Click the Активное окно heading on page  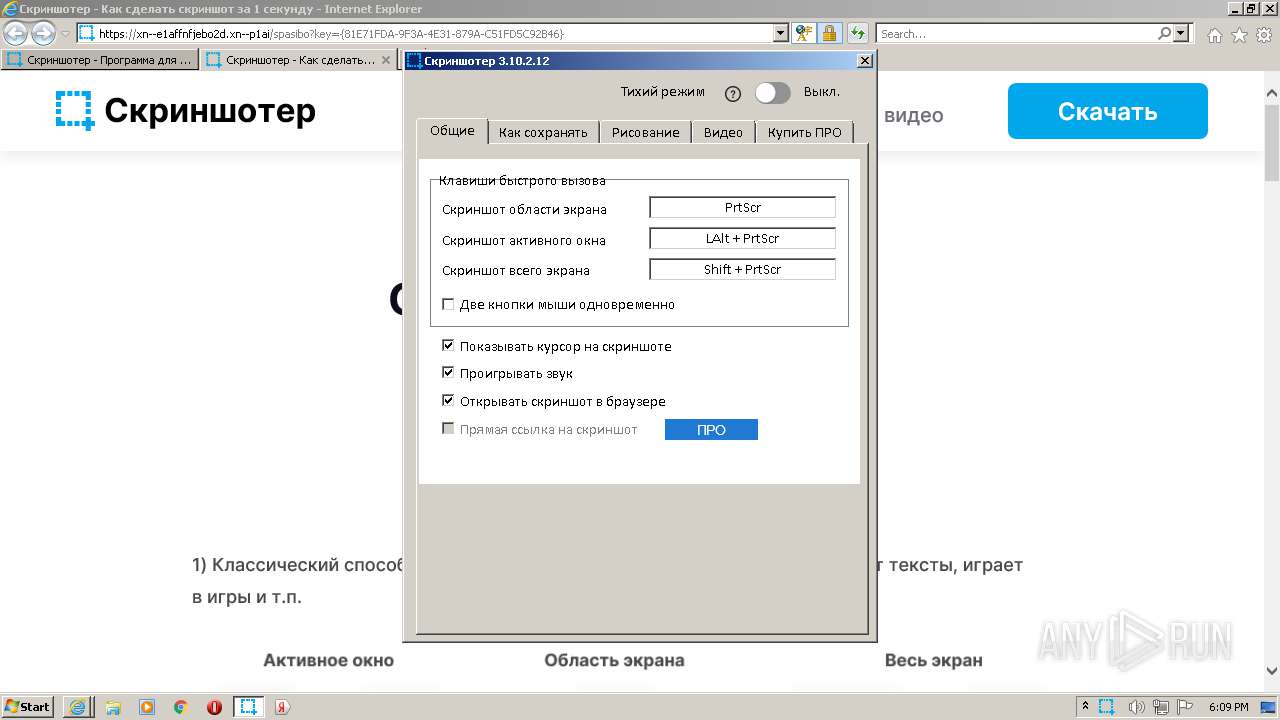coord(328,660)
